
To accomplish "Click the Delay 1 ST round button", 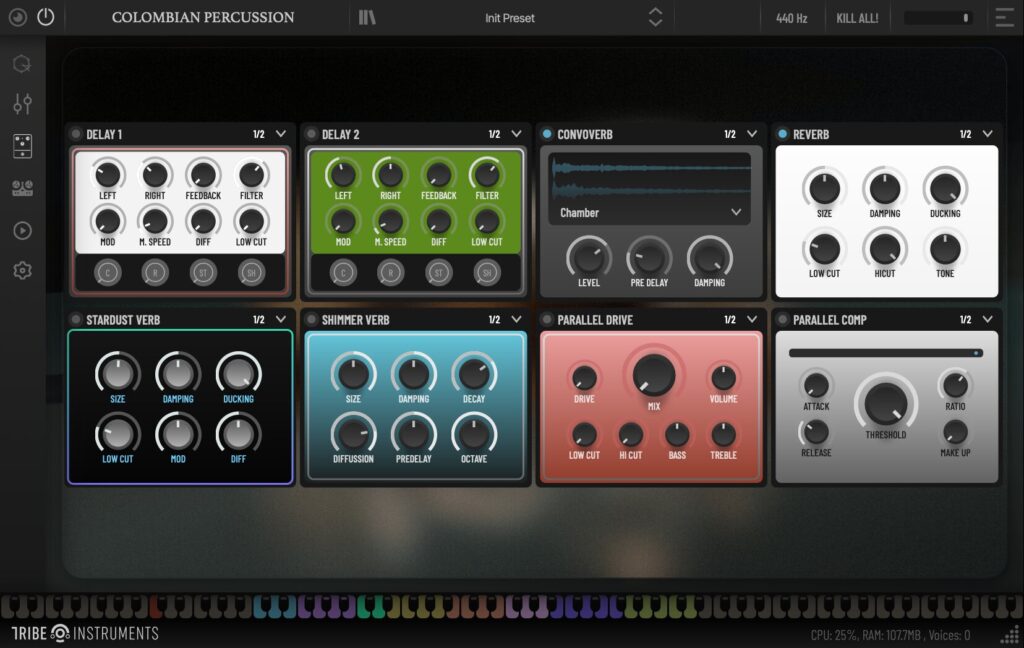I will (x=203, y=272).
